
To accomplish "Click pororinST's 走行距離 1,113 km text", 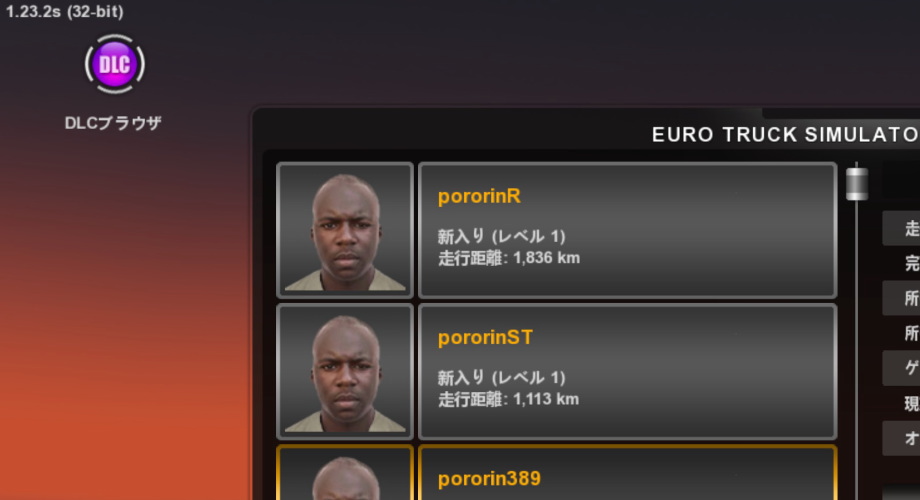I will 508,400.
